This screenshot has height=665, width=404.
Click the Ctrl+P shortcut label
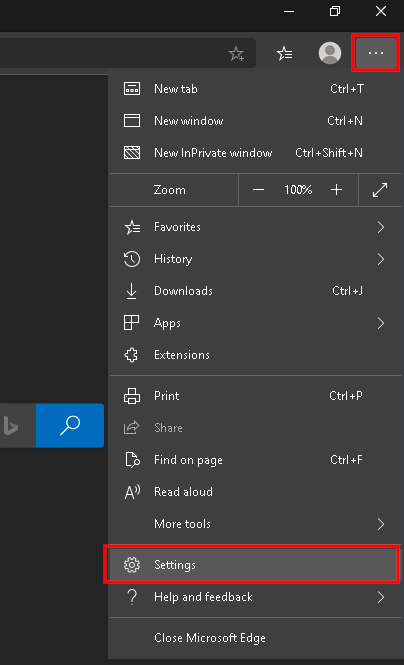(345, 396)
